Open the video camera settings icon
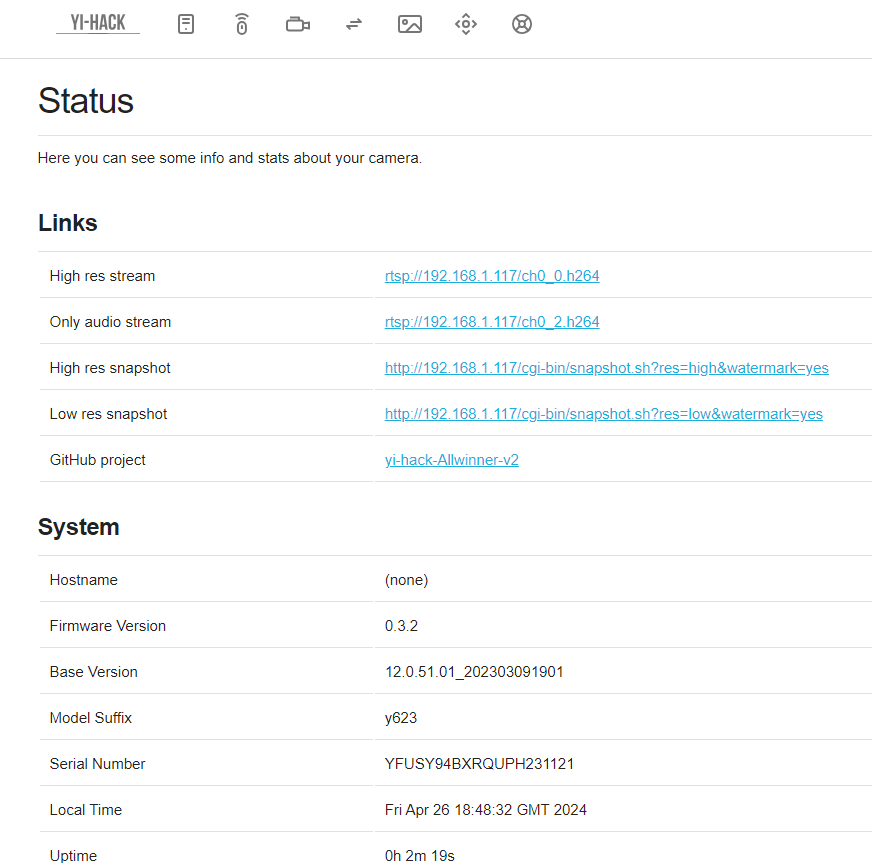Image resolution: width=872 pixels, height=863 pixels. tap(297, 24)
